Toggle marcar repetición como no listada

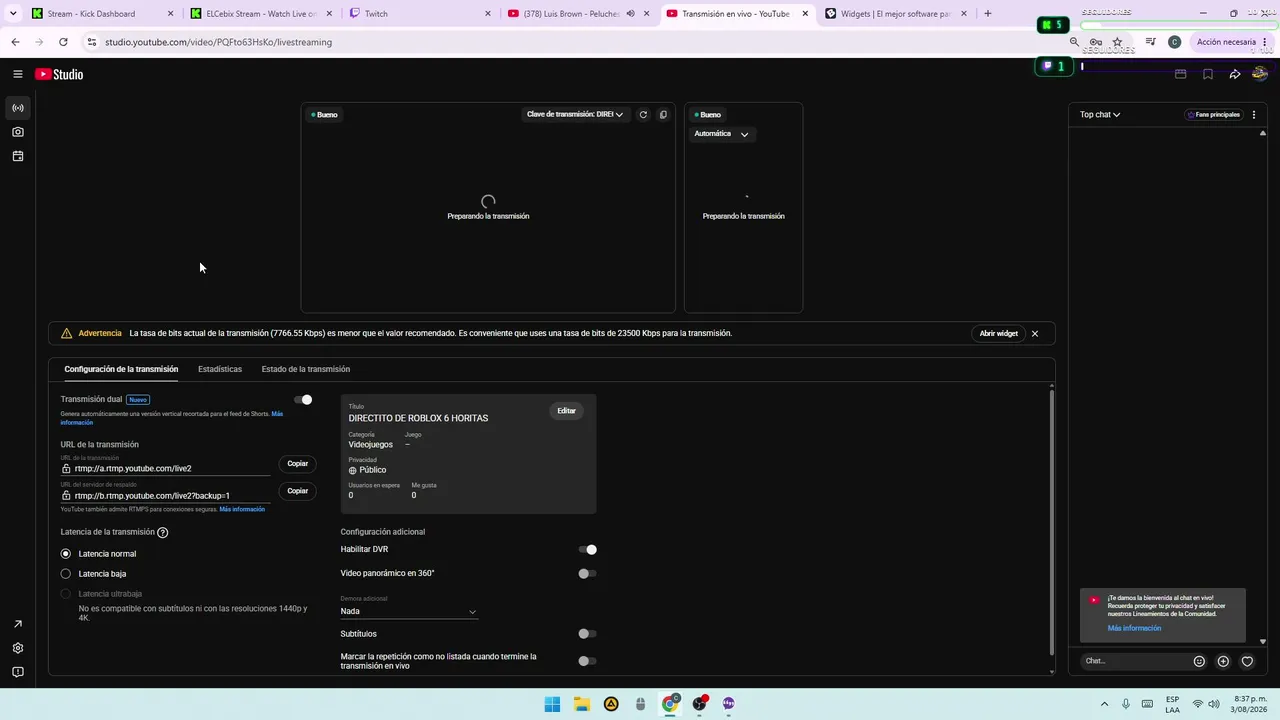pos(587,661)
